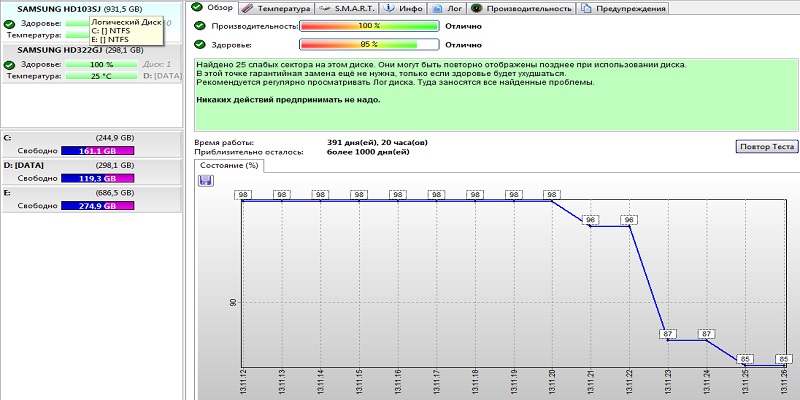Select the C: partition header

tap(91, 138)
